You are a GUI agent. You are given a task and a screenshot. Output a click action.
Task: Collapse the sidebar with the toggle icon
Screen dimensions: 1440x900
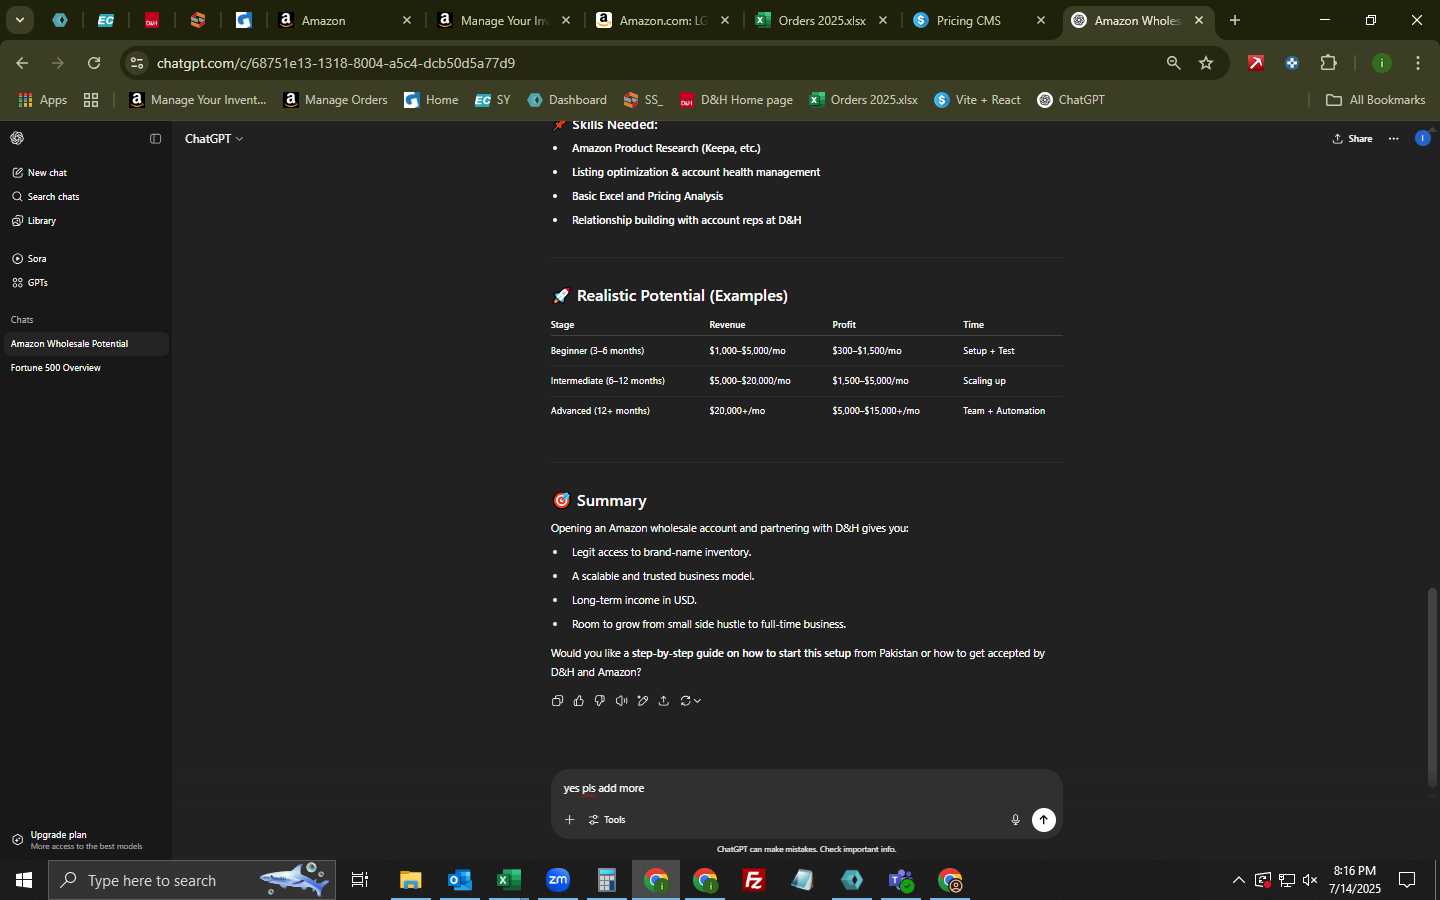(155, 139)
